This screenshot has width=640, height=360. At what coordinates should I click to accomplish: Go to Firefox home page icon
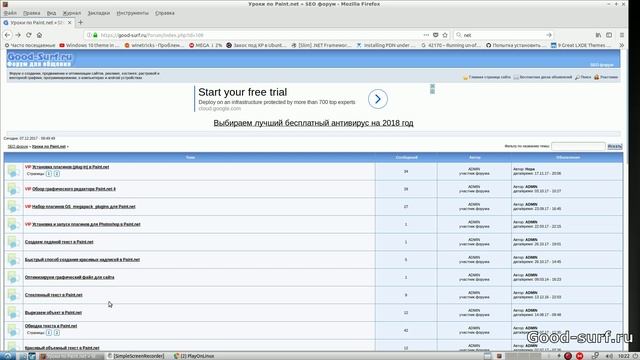point(39,35)
